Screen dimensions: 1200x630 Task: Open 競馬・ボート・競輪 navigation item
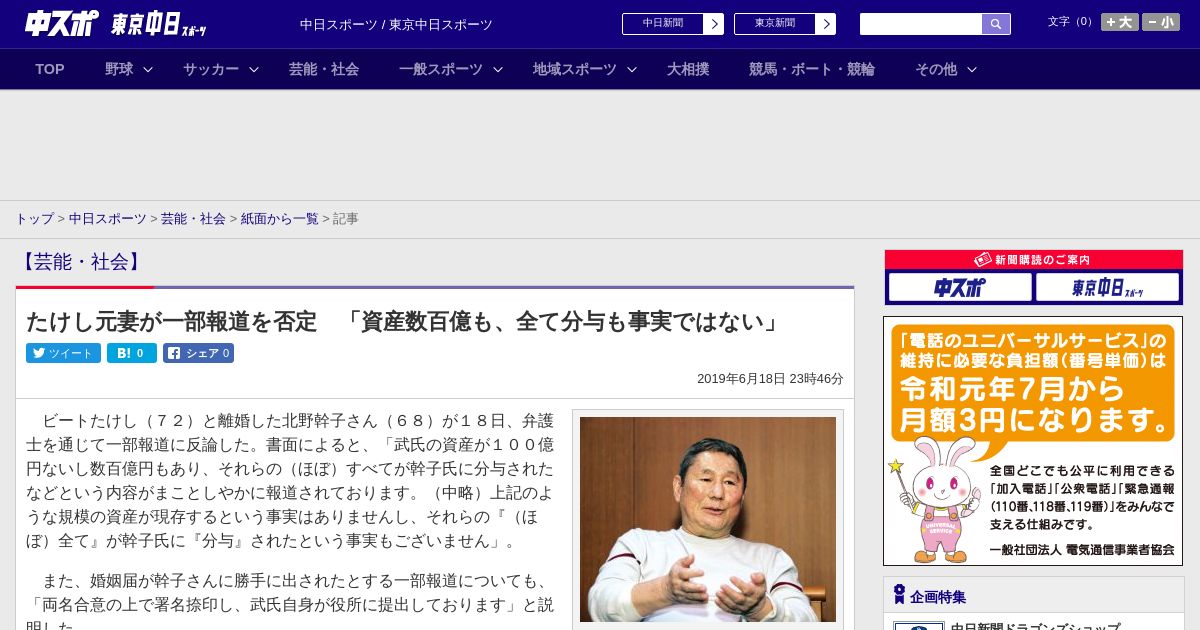pyautogui.click(x=812, y=69)
